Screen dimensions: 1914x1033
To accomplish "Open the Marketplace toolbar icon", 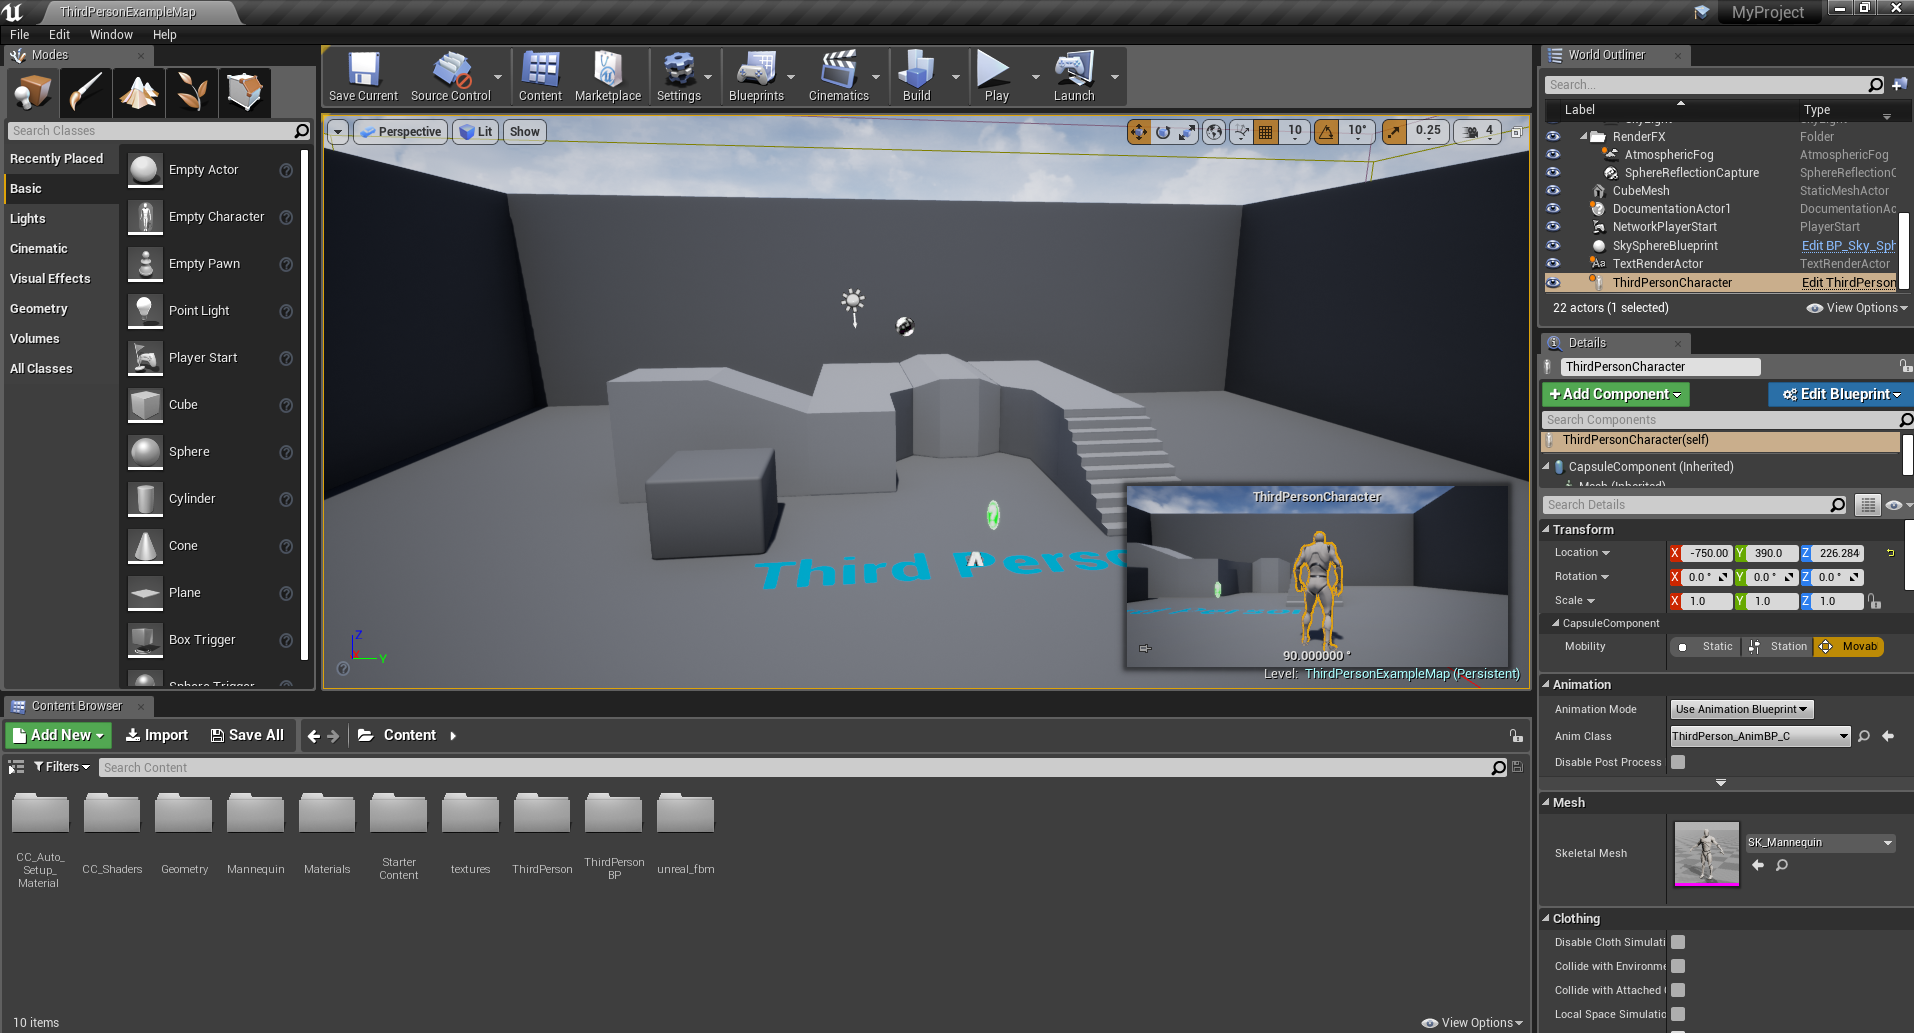I will click(608, 76).
